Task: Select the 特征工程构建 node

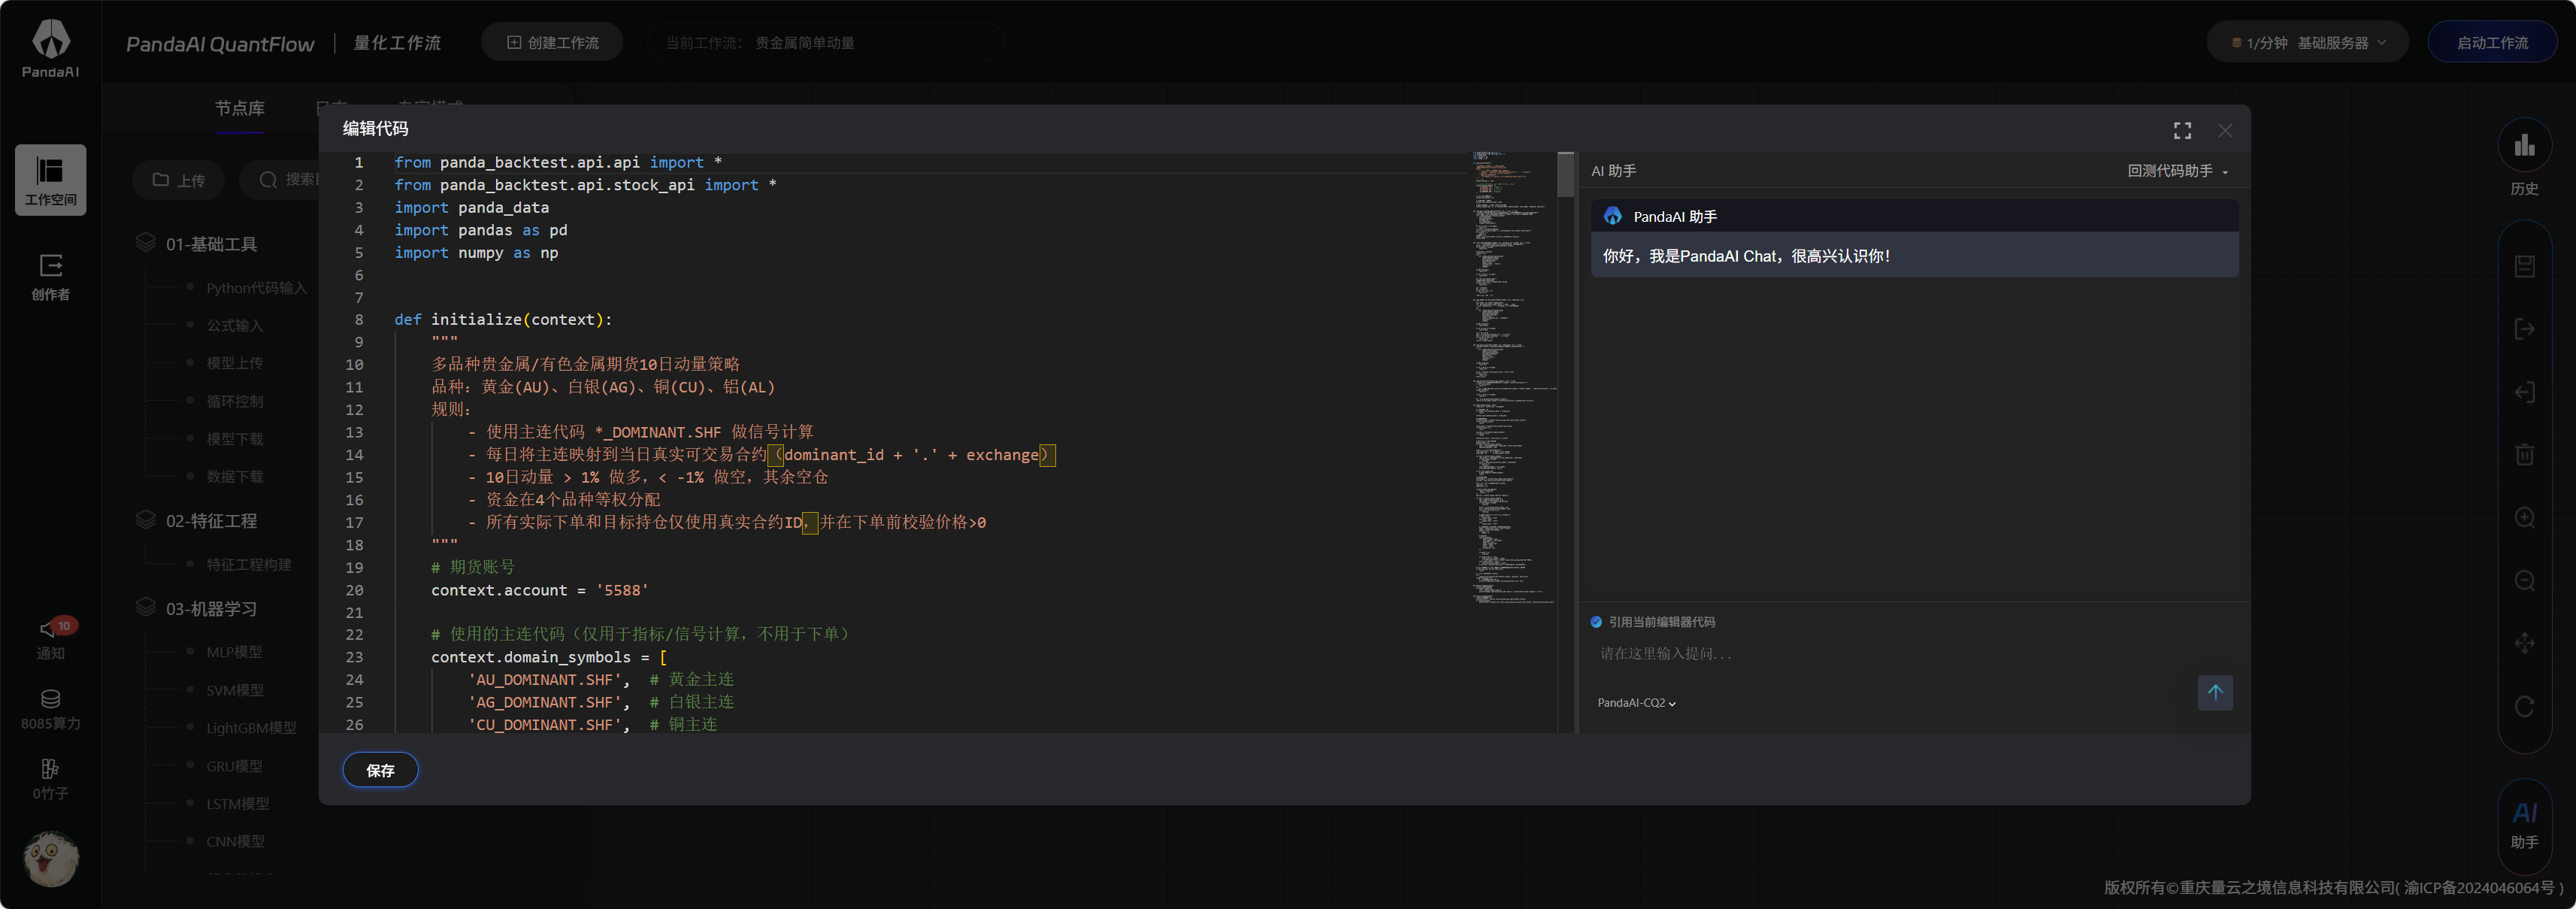Action: click(248, 565)
